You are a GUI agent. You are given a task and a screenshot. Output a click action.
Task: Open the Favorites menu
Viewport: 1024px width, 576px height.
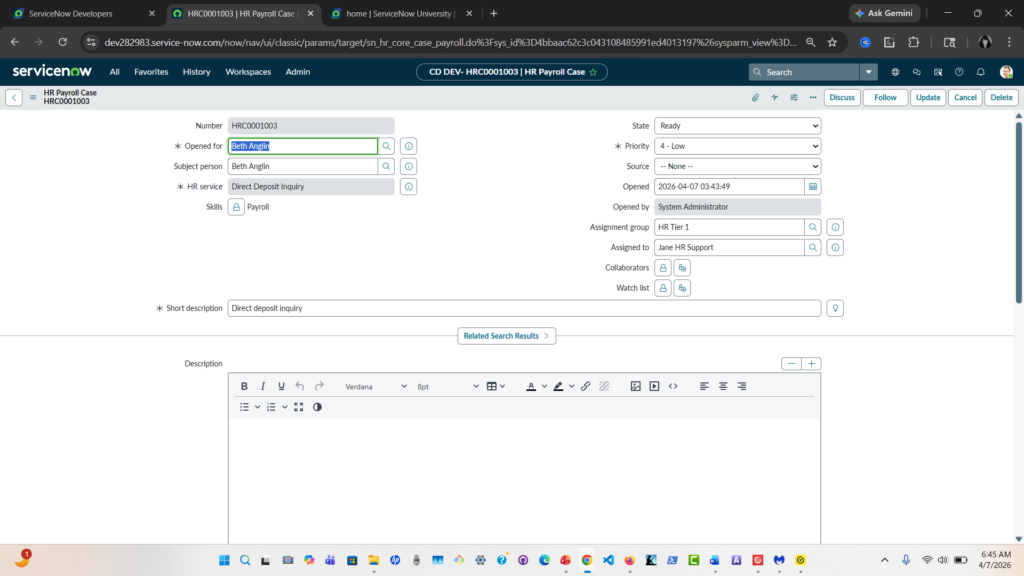tap(151, 72)
